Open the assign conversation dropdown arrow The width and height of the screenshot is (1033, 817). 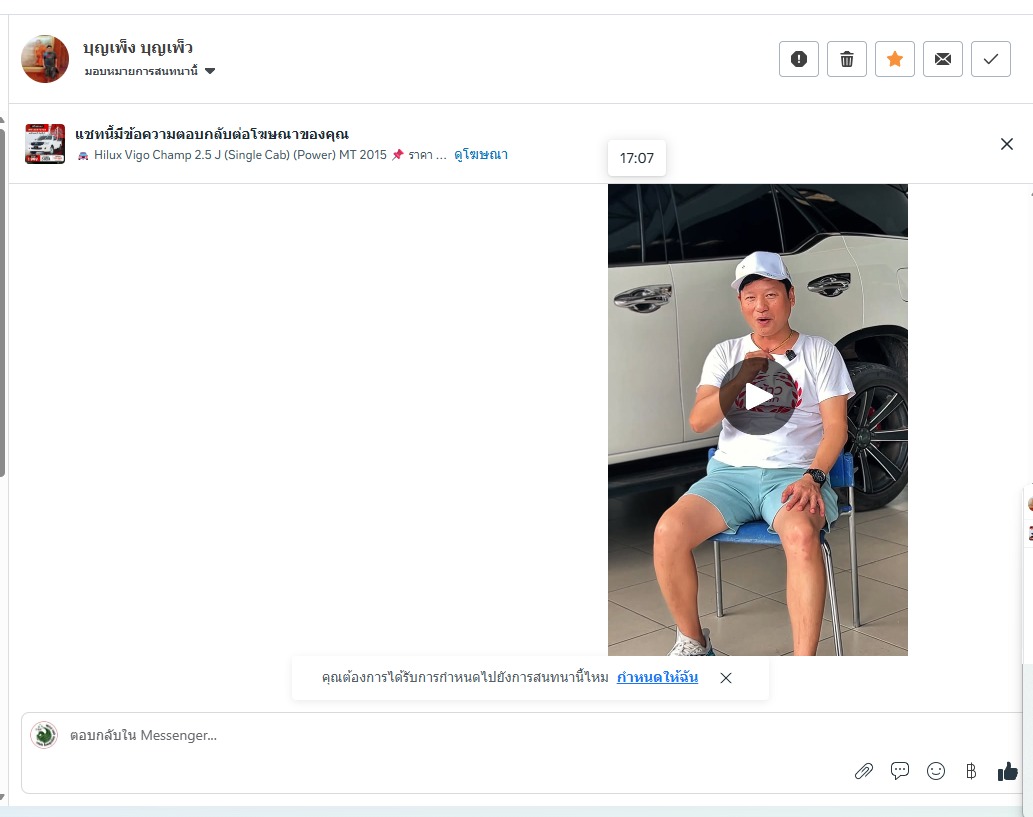[210, 71]
